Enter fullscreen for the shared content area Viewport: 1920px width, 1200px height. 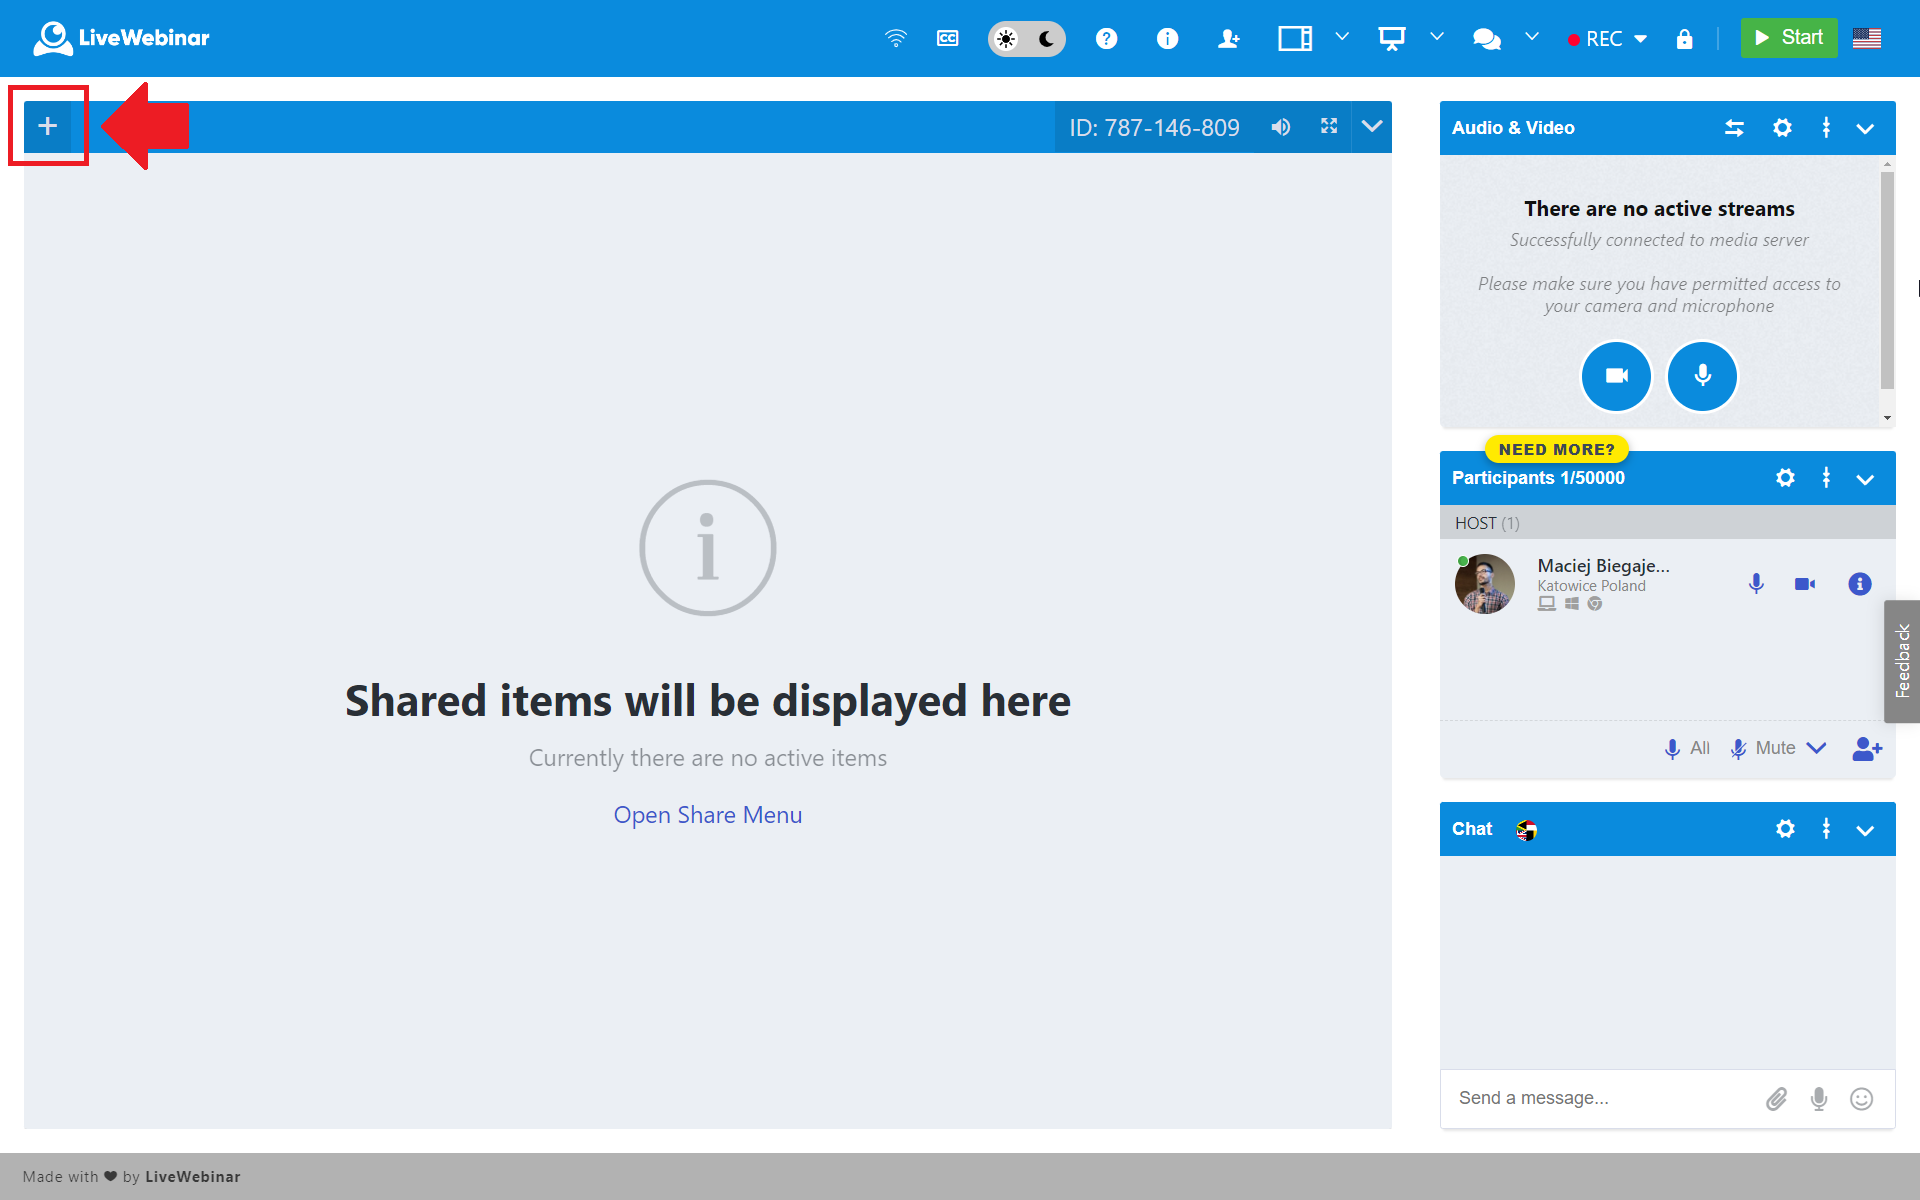pyautogui.click(x=1329, y=127)
